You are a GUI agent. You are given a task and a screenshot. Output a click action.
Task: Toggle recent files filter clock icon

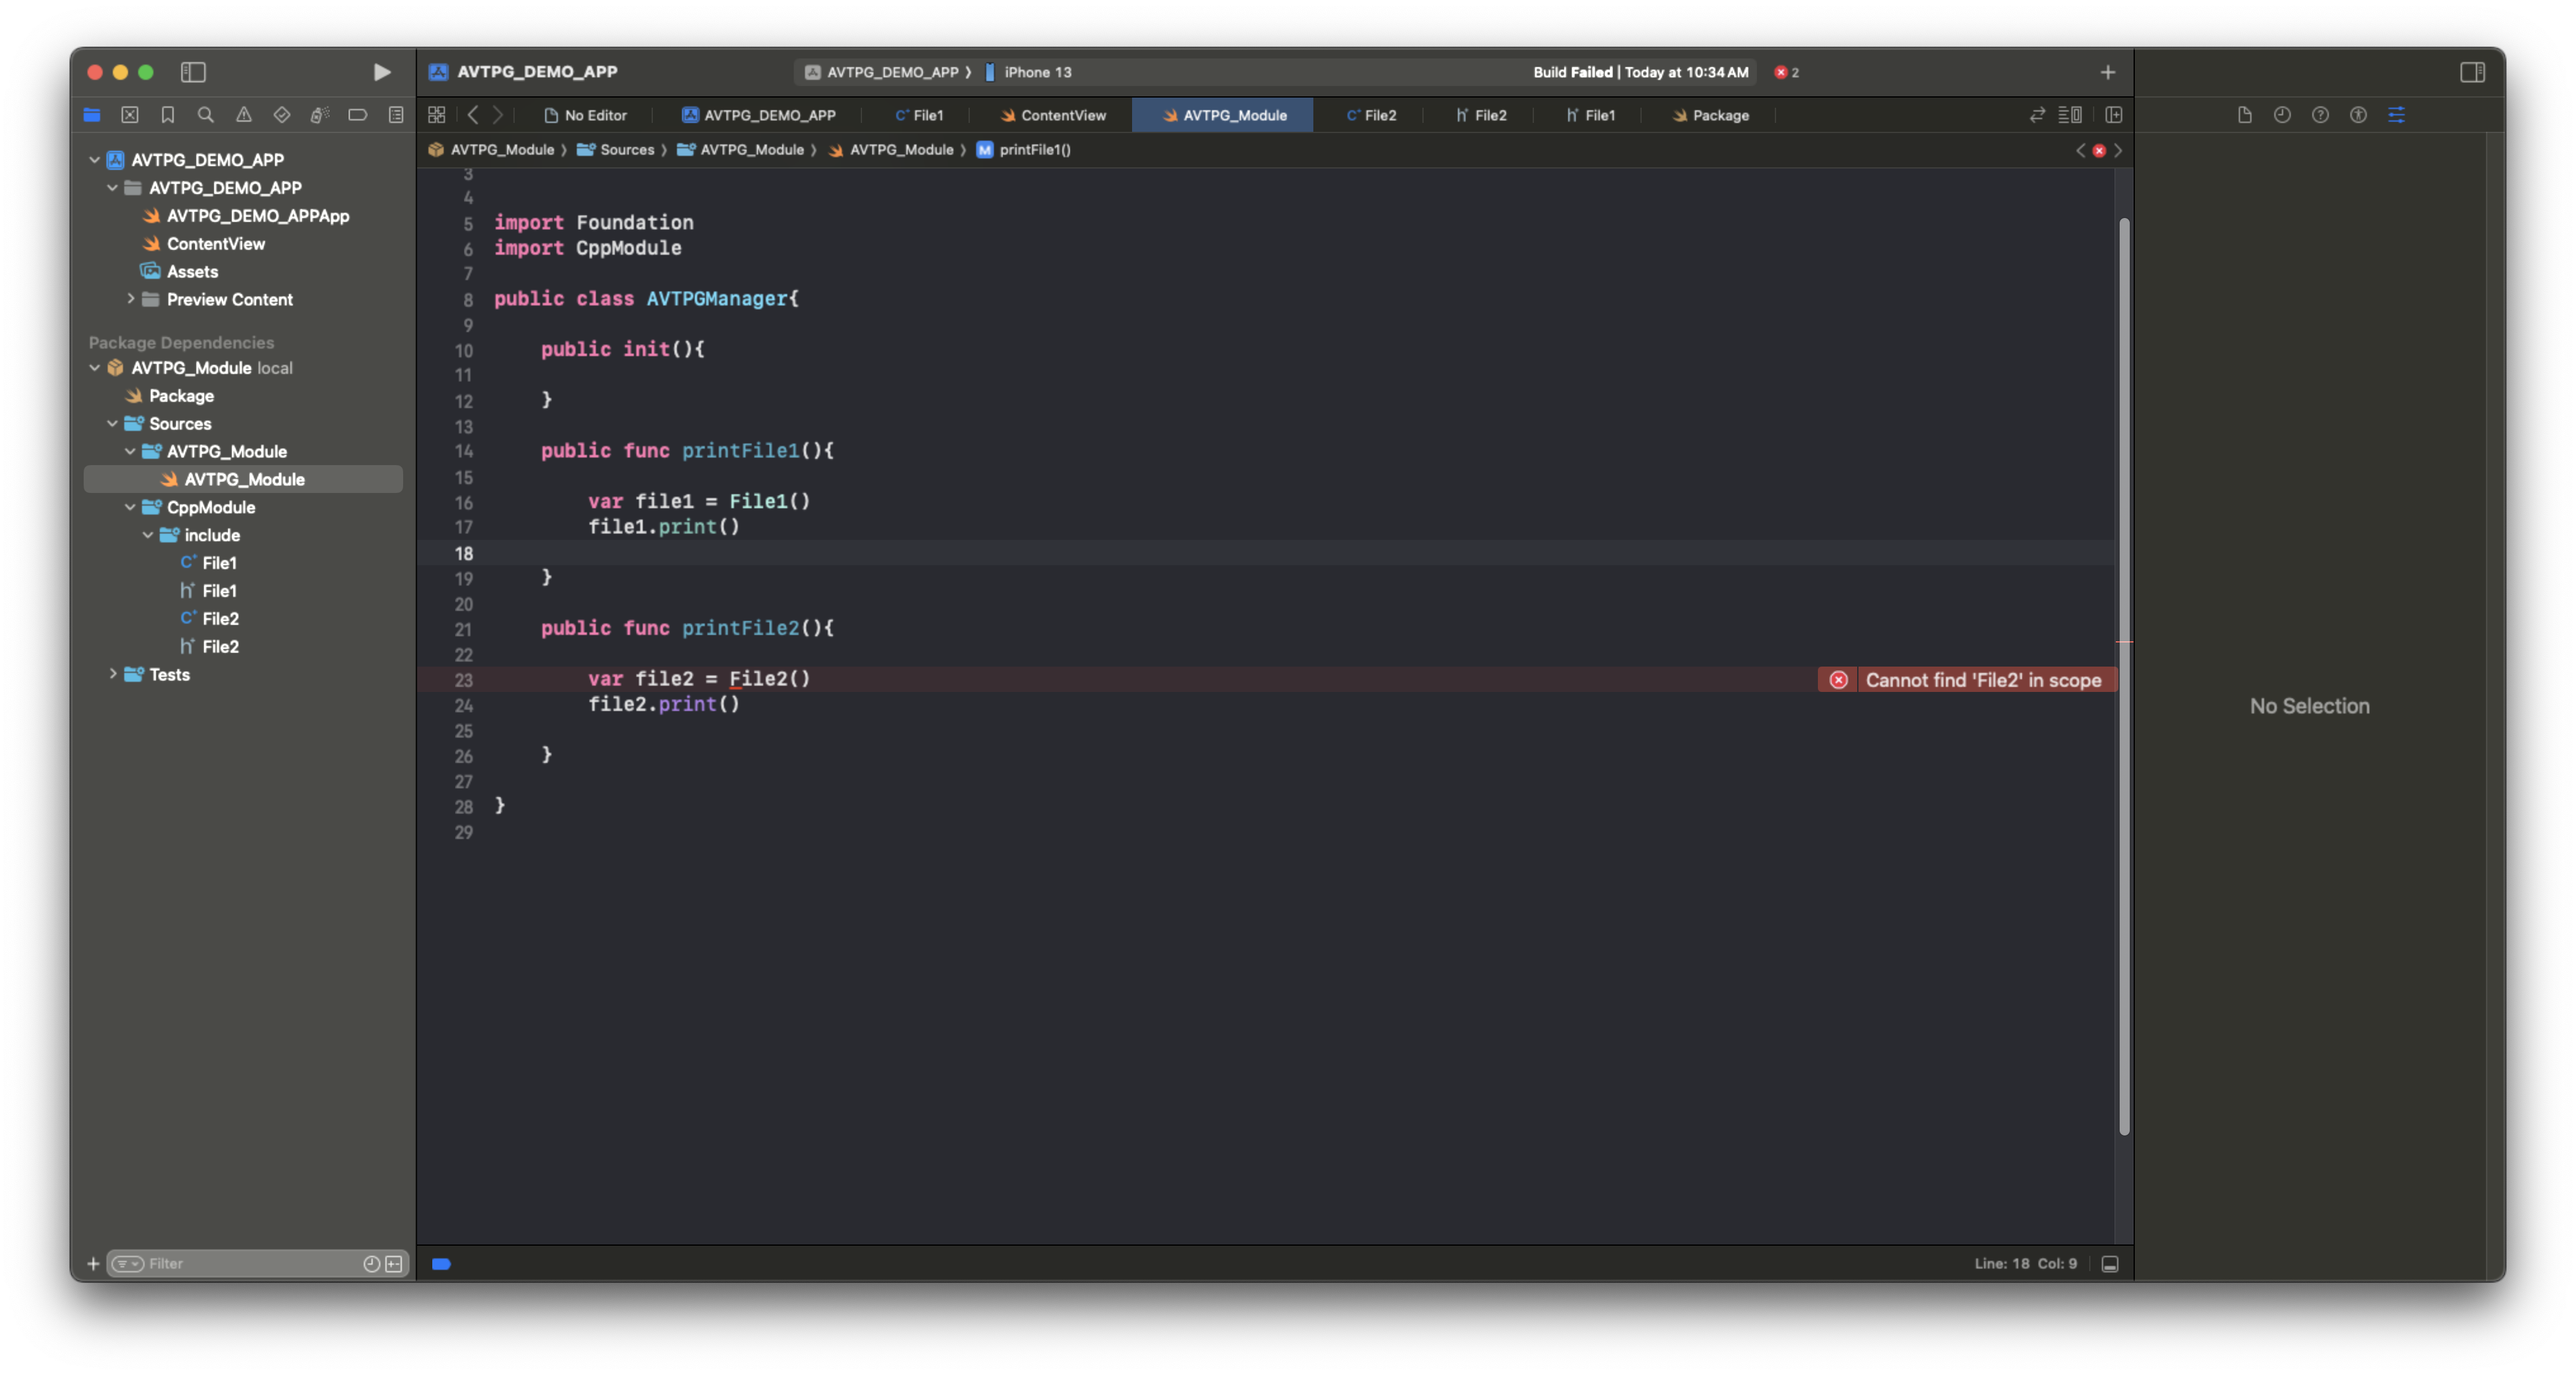371,1264
